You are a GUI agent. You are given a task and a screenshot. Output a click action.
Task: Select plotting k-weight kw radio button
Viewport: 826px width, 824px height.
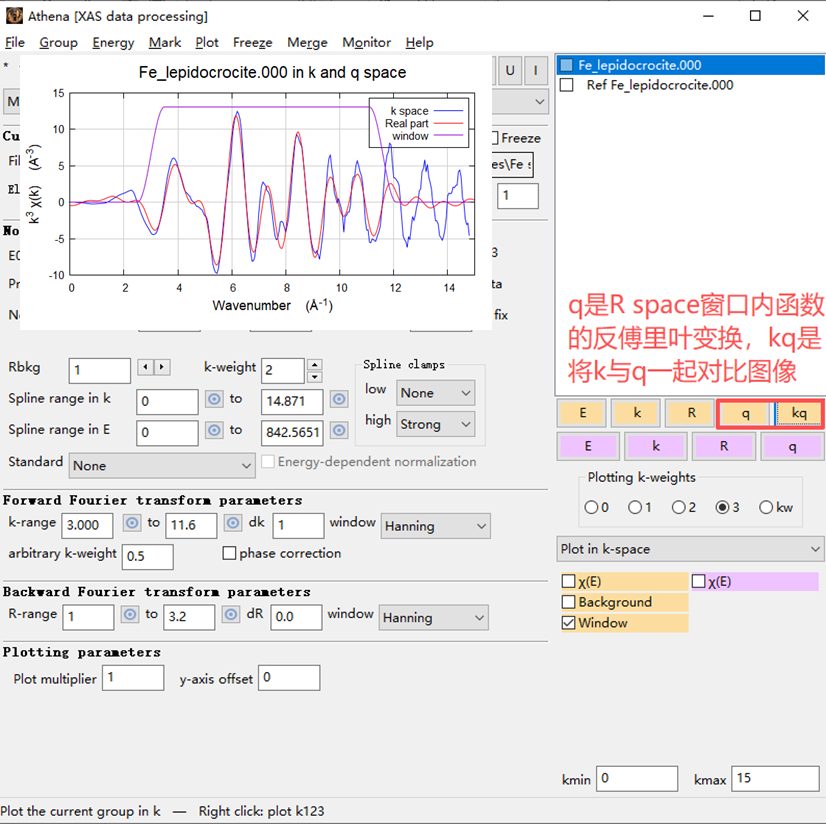point(766,507)
